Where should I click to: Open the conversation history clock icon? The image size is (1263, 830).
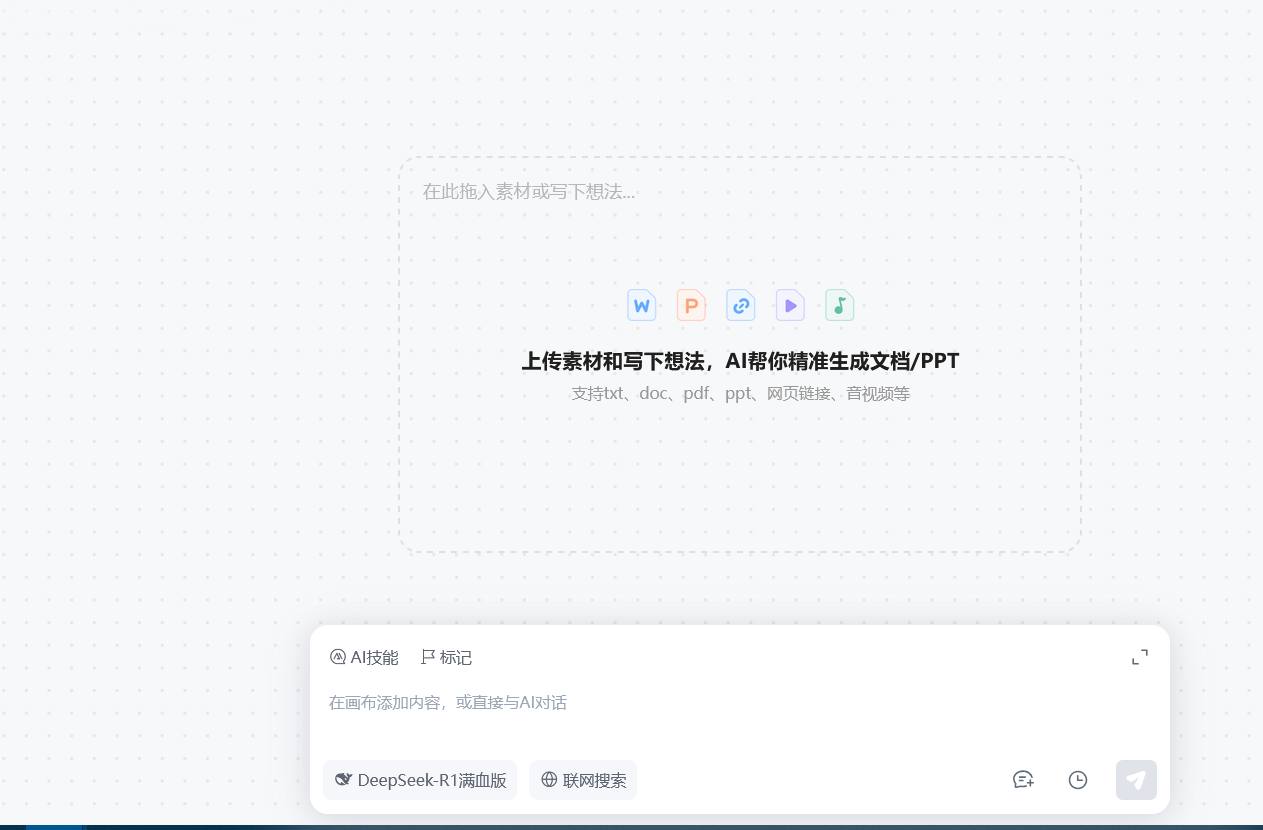point(1077,780)
